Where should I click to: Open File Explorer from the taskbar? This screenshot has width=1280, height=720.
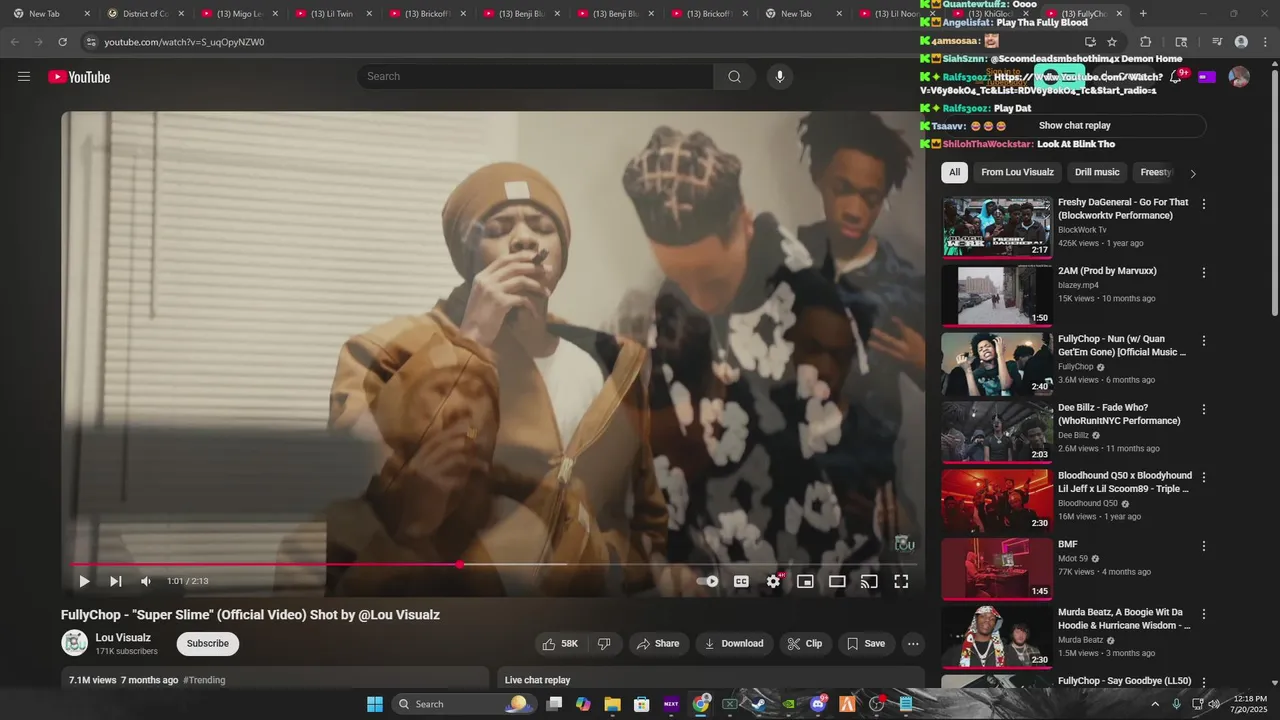tap(612, 704)
